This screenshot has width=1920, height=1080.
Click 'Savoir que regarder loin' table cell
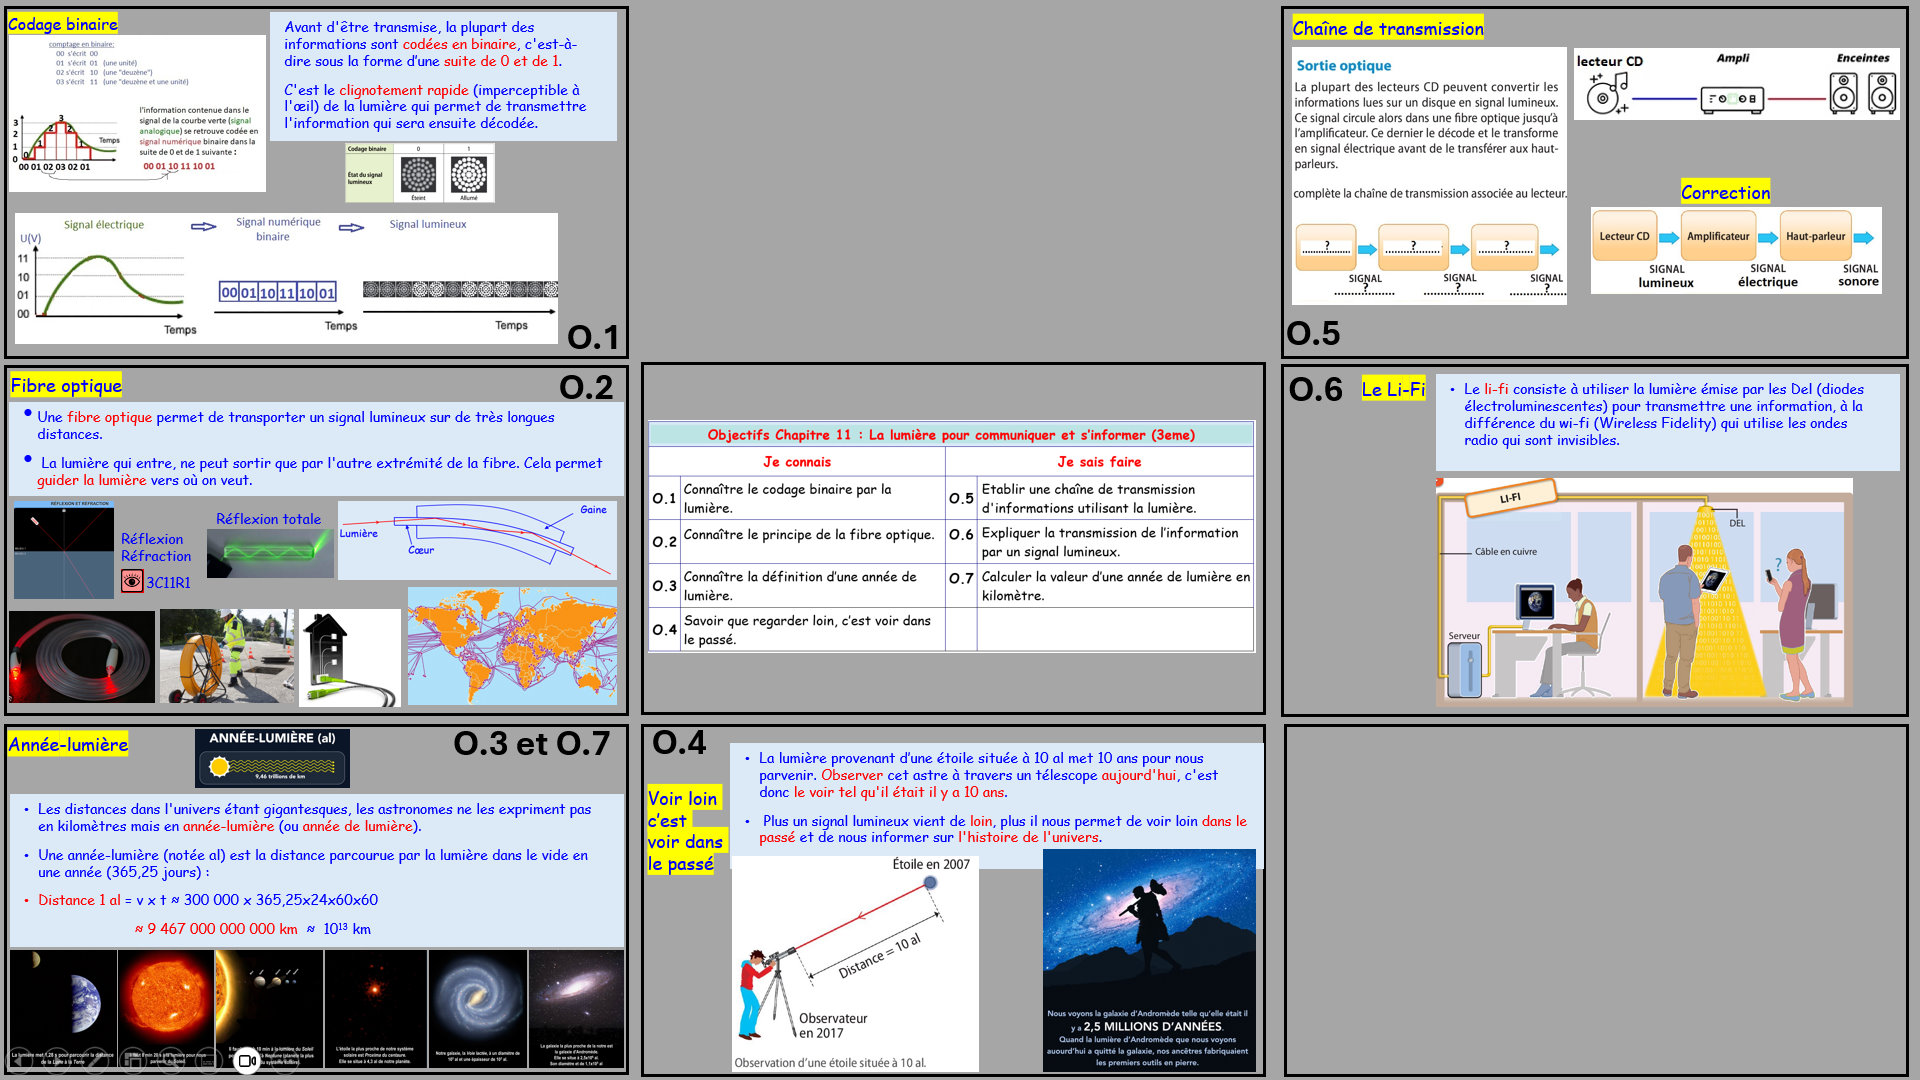click(811, 629)
